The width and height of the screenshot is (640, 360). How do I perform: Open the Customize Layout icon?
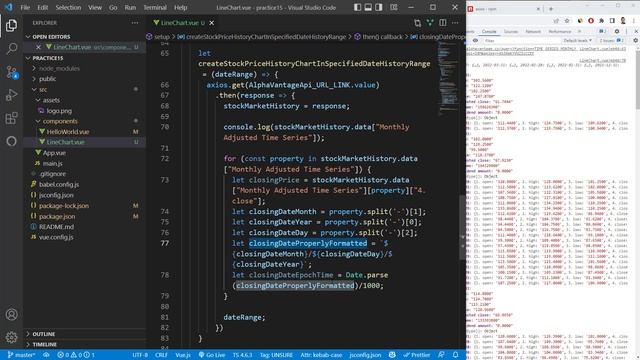click(393, 7)
